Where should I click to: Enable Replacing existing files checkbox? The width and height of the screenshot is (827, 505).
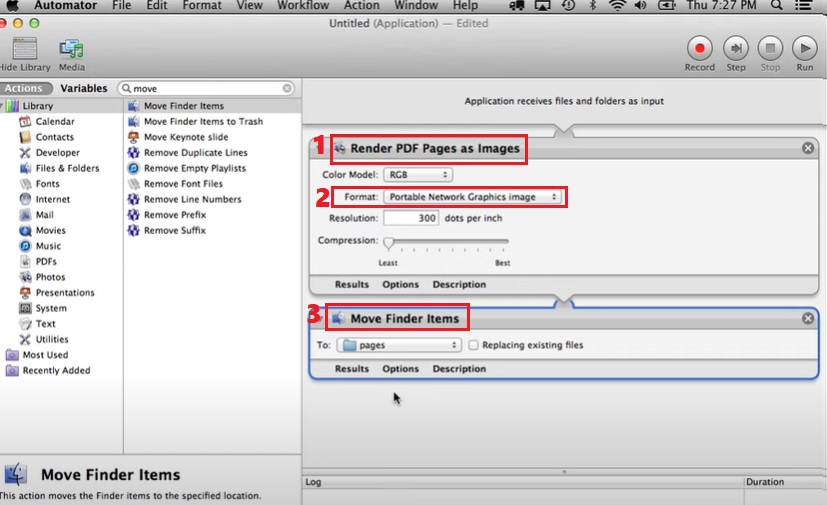473,345
